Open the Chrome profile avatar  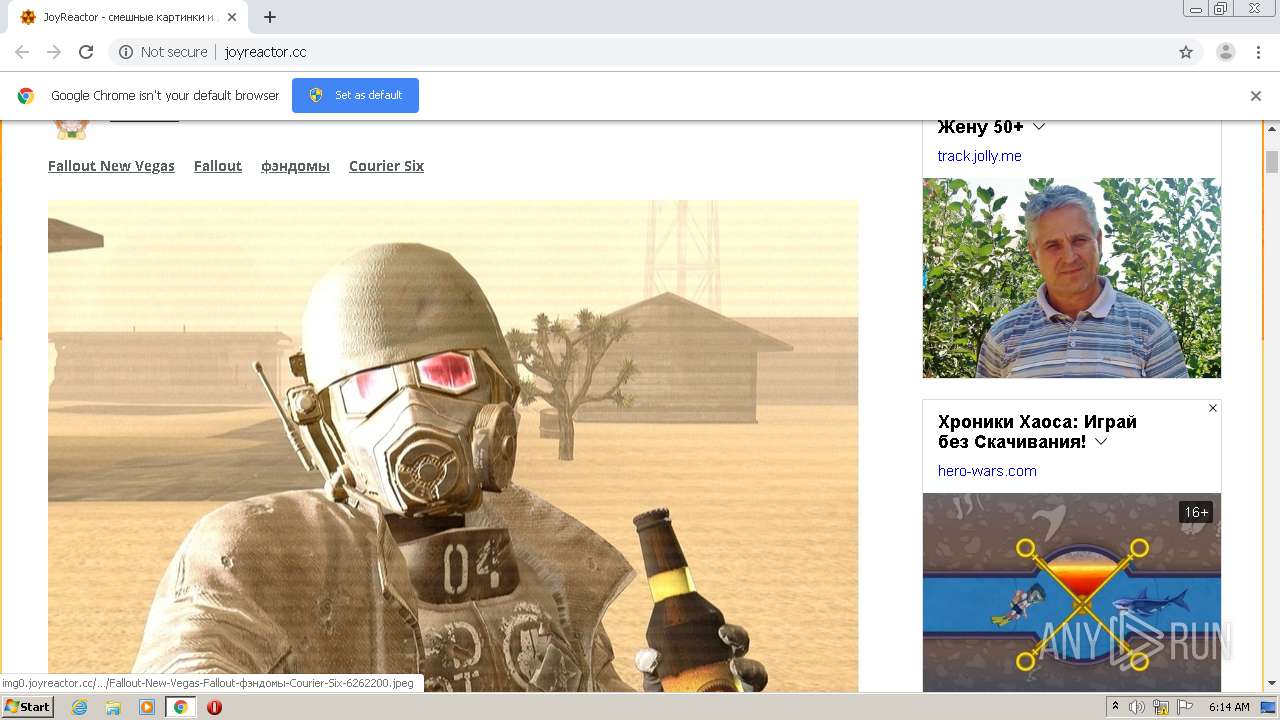click(x=1226, y=52)
